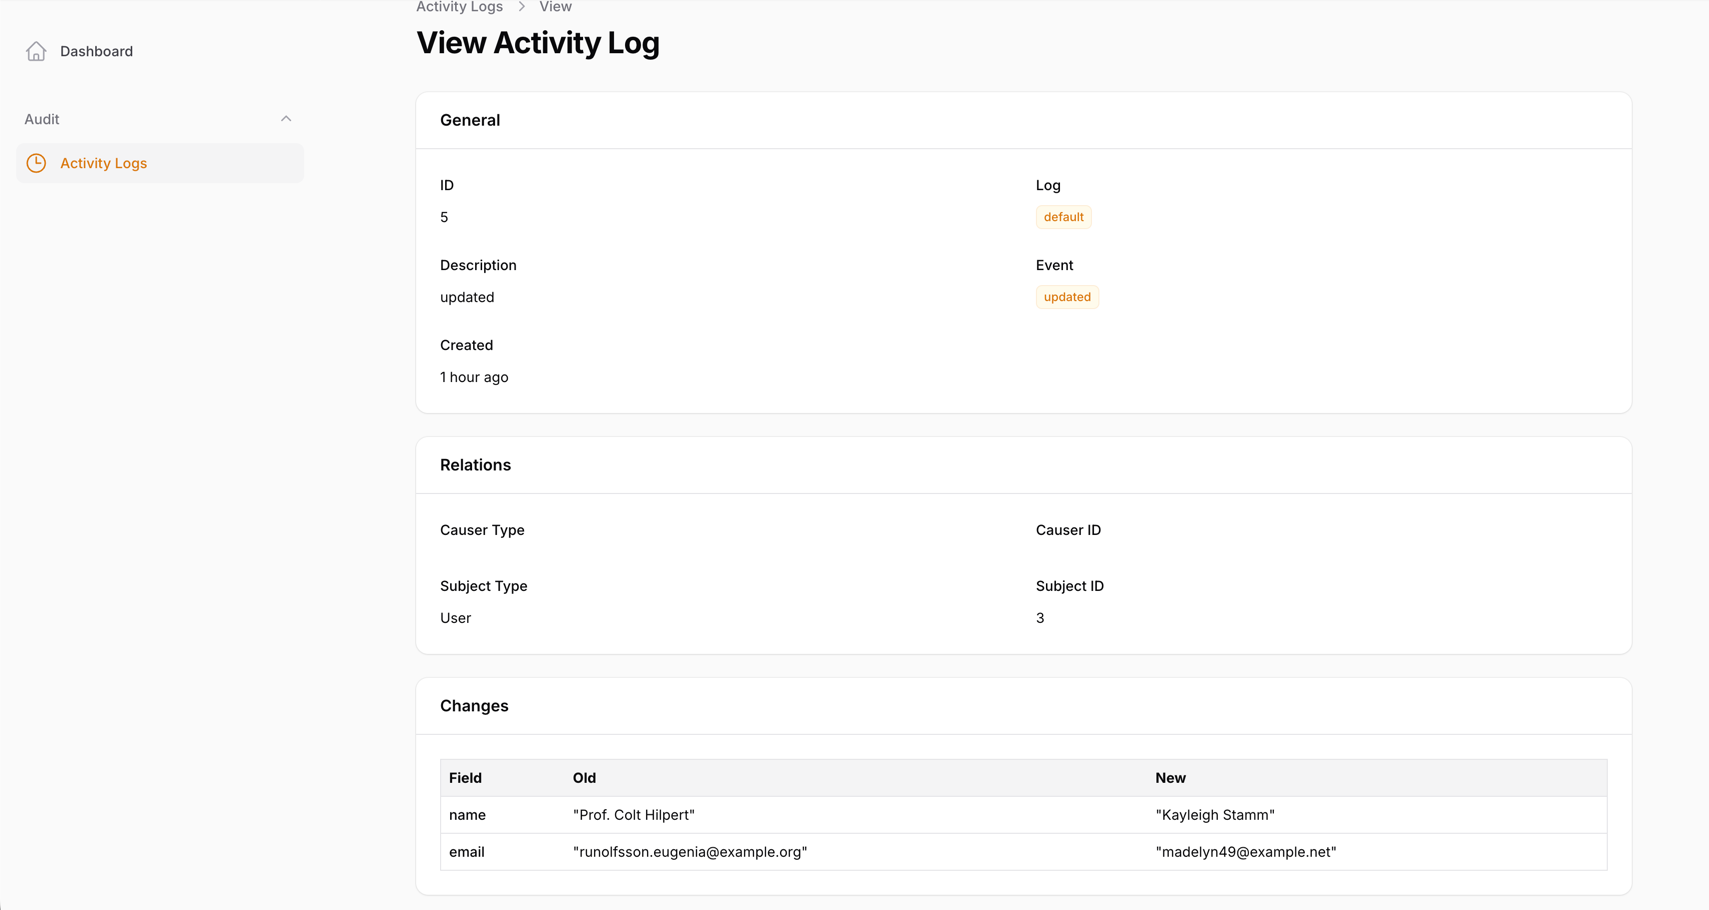Click the View breadcrumb item
The height and width of the screenshot is (910, 1709).
pos(555,7)
